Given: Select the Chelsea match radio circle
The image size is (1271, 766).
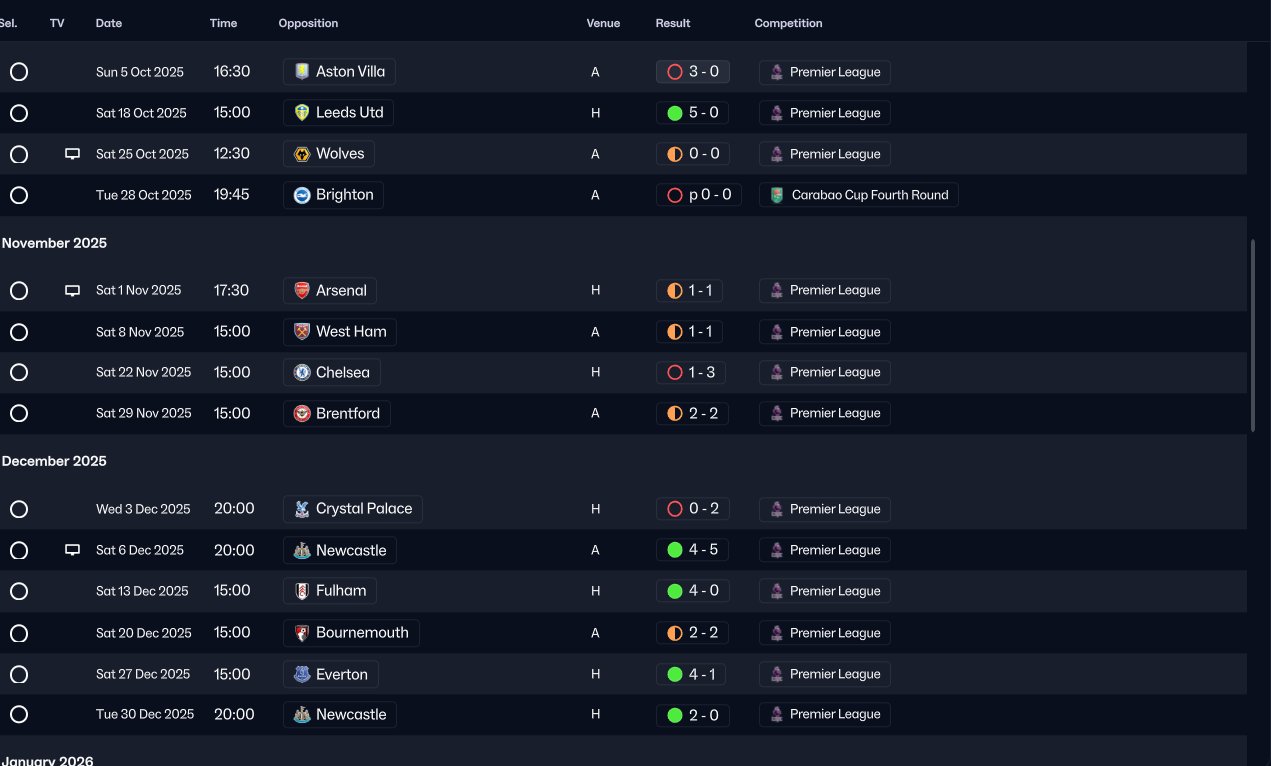Looking at the screenshot, I should (19, 372).
